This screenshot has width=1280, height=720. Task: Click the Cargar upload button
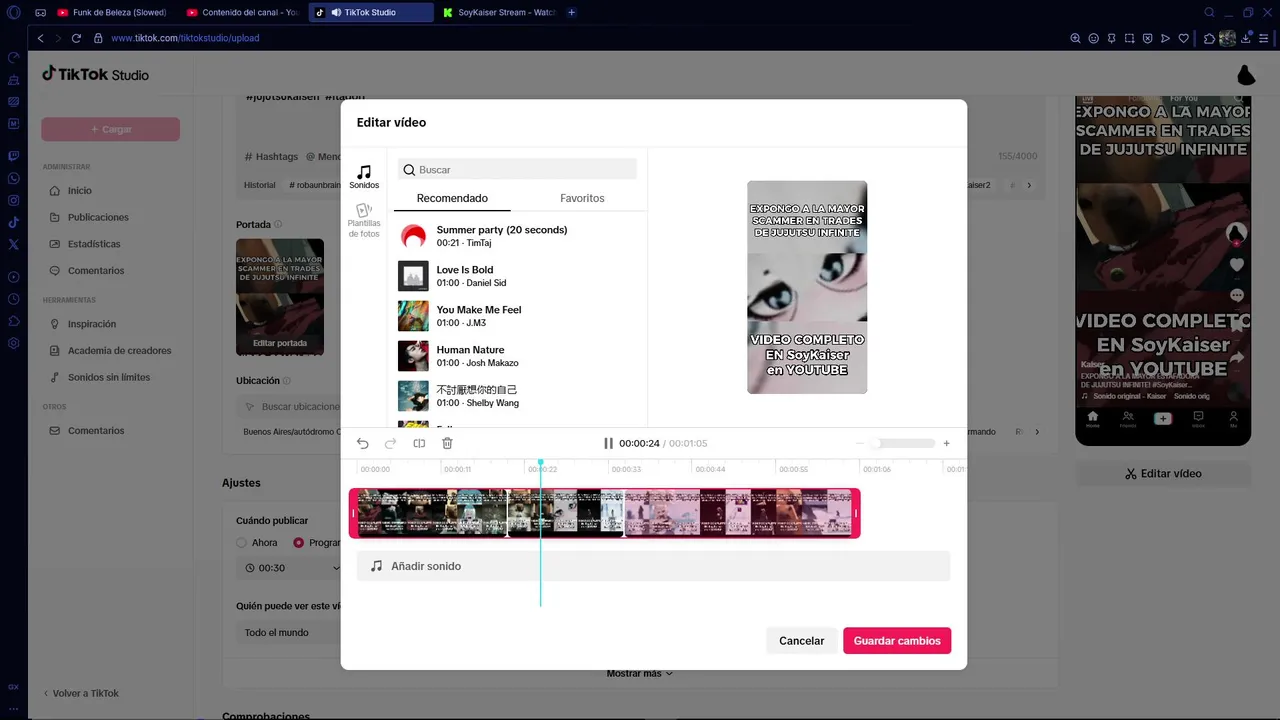110,129
